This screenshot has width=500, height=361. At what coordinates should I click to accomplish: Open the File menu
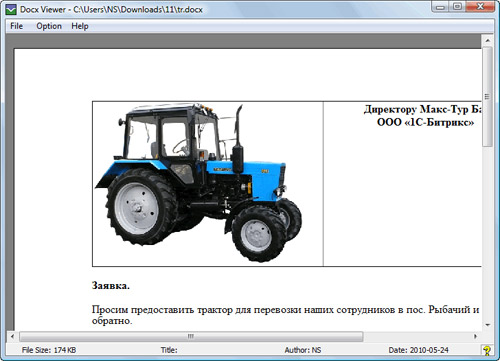click(x=16, y=26)
